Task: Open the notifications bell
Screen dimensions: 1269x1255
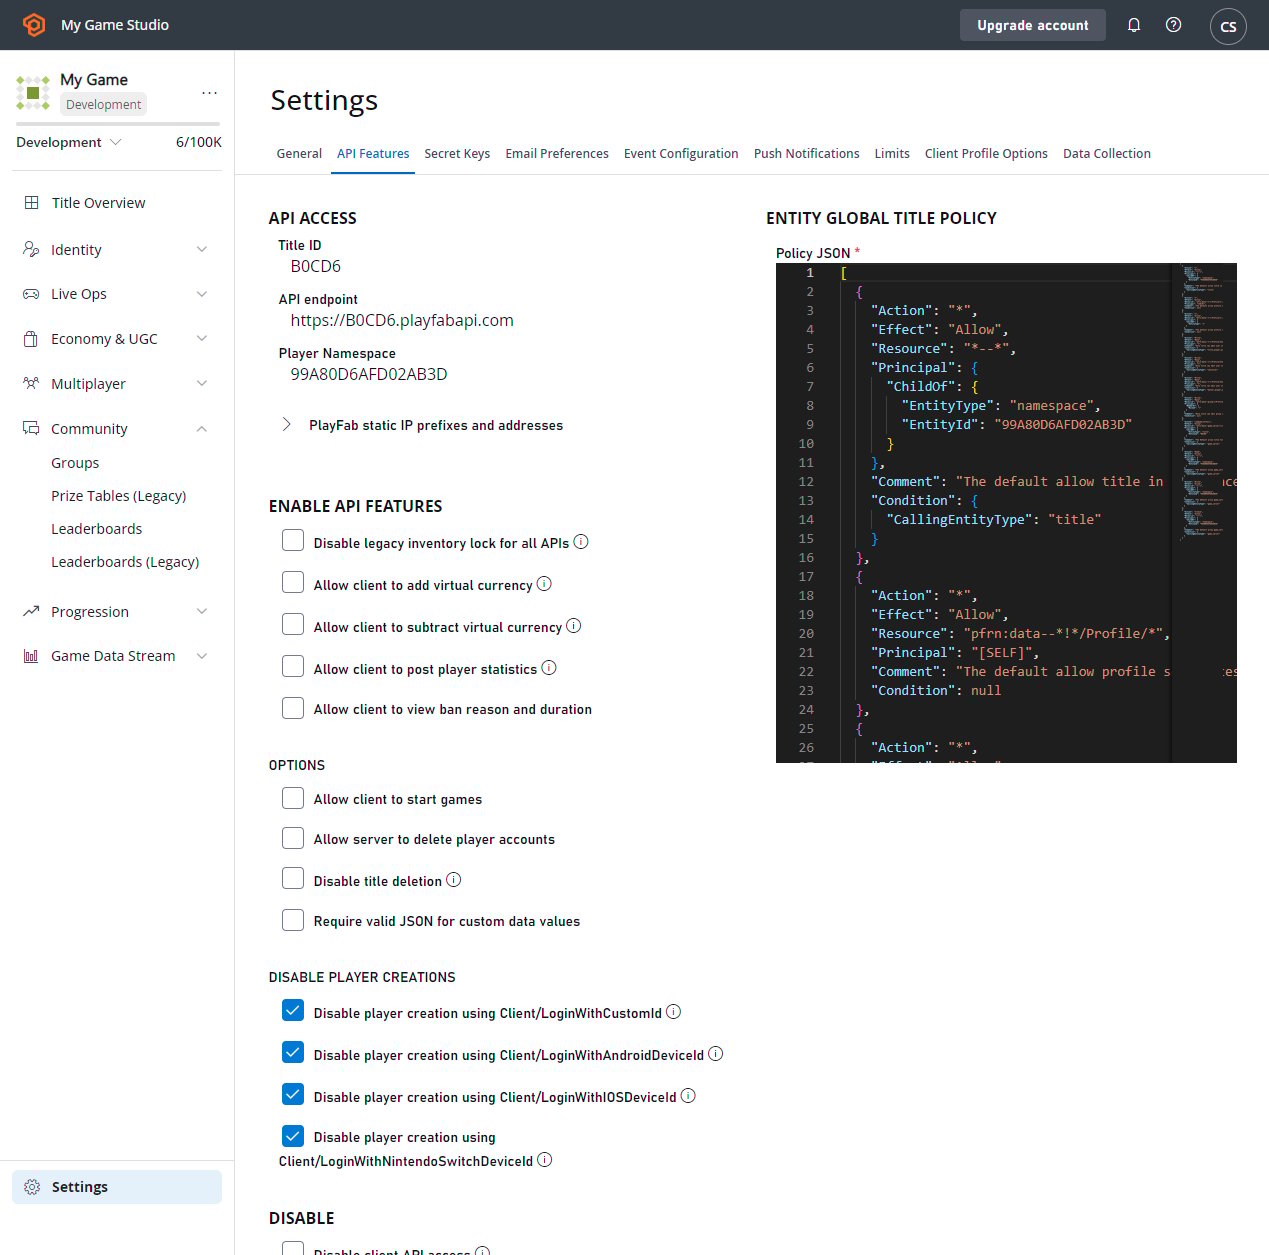Action: click(1134, 25)
